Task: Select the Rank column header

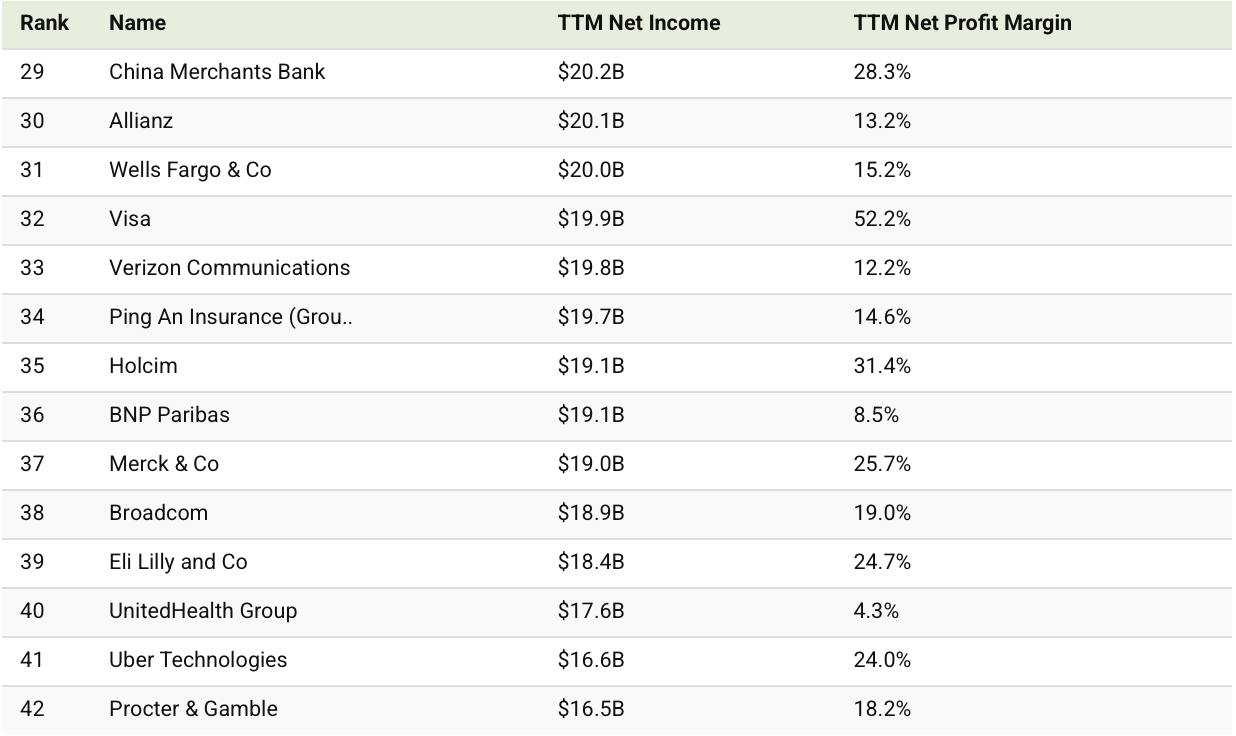Action: coord(44,22)
